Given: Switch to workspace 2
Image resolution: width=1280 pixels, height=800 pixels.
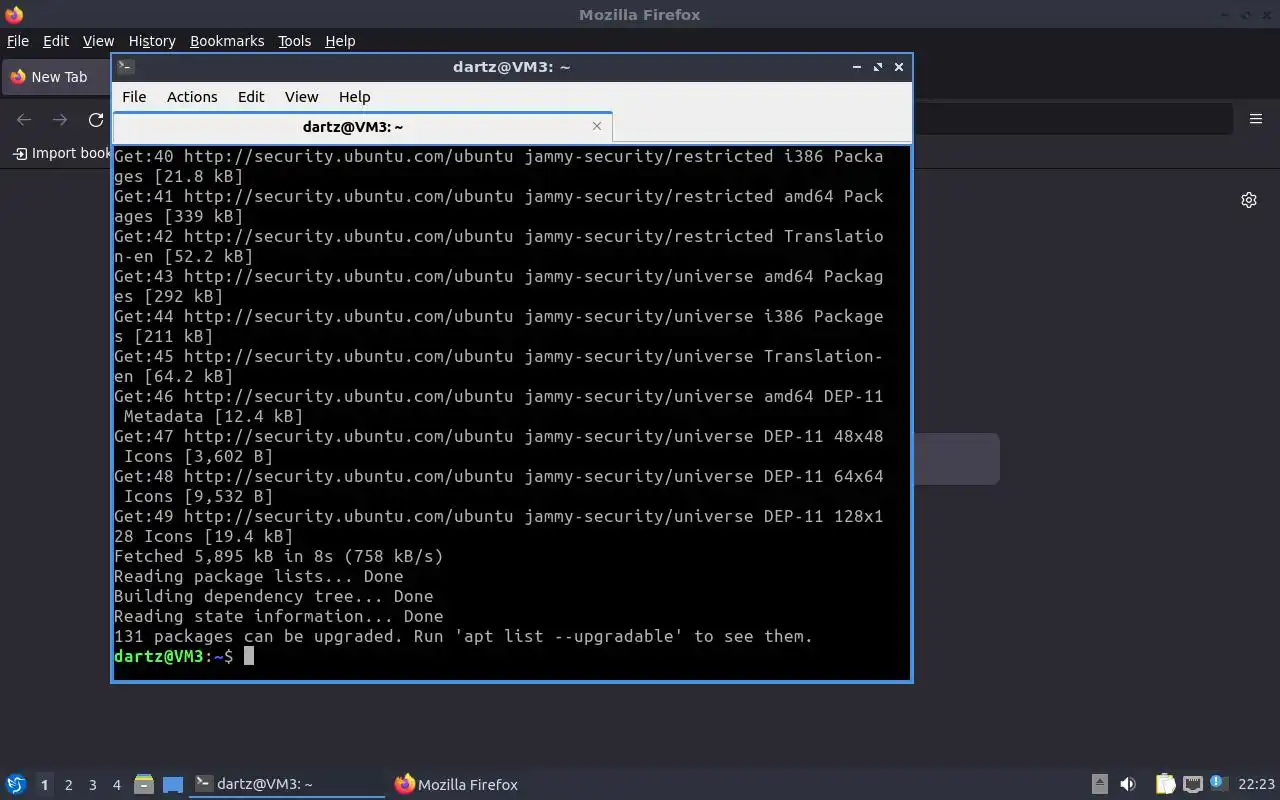Looking at the screenshot, I should [68, 785].
